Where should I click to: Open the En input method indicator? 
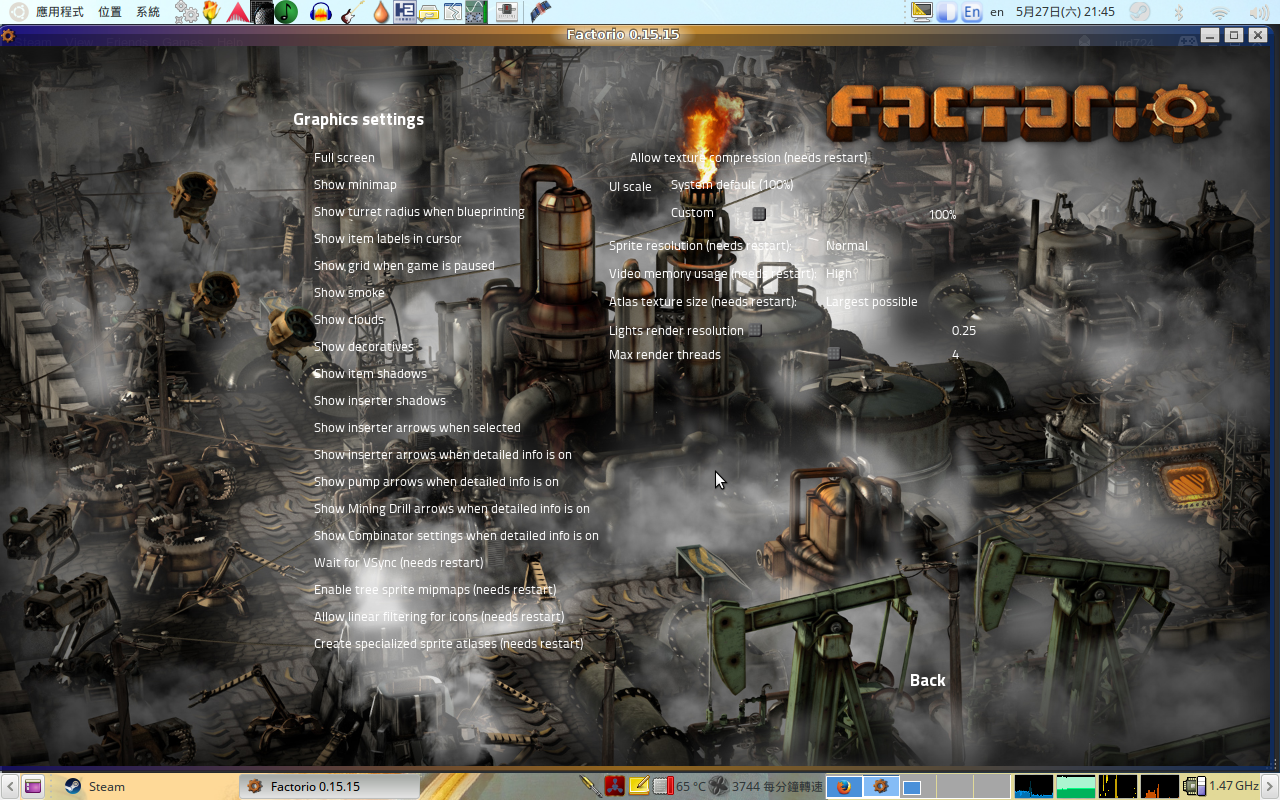(x=971, y=12)
